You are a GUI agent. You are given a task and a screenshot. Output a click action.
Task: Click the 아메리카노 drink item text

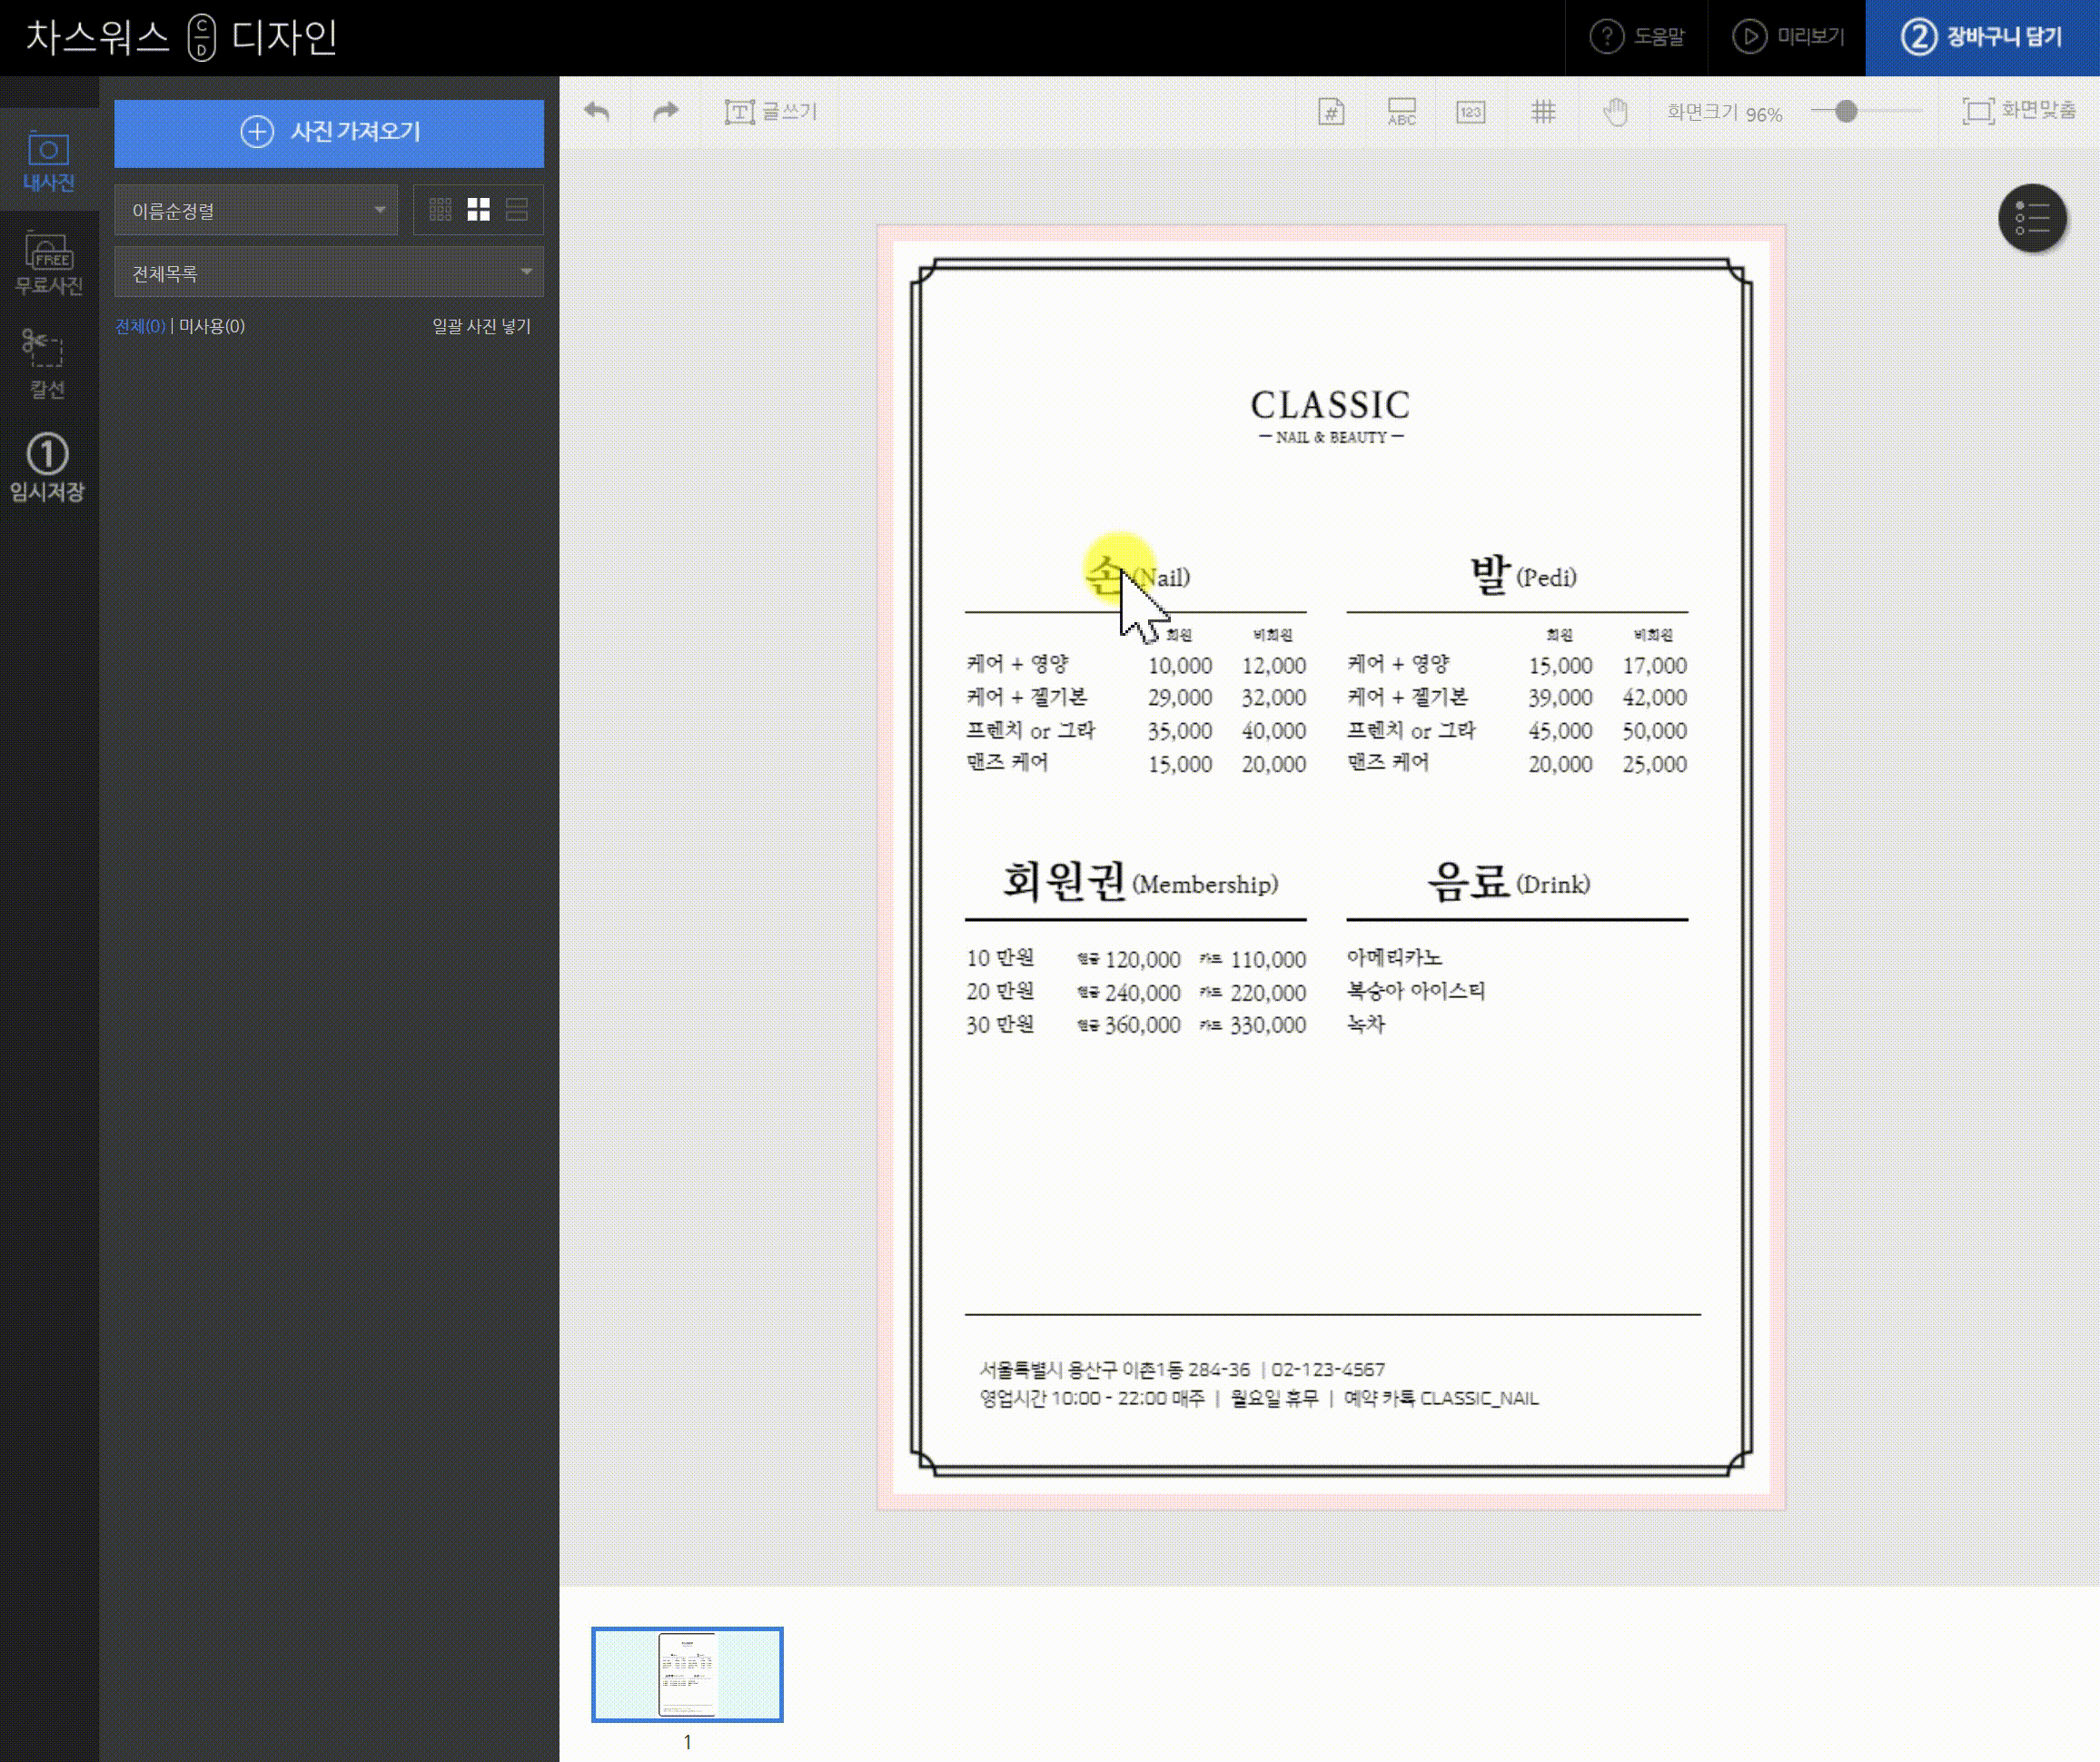point(1394,957)
